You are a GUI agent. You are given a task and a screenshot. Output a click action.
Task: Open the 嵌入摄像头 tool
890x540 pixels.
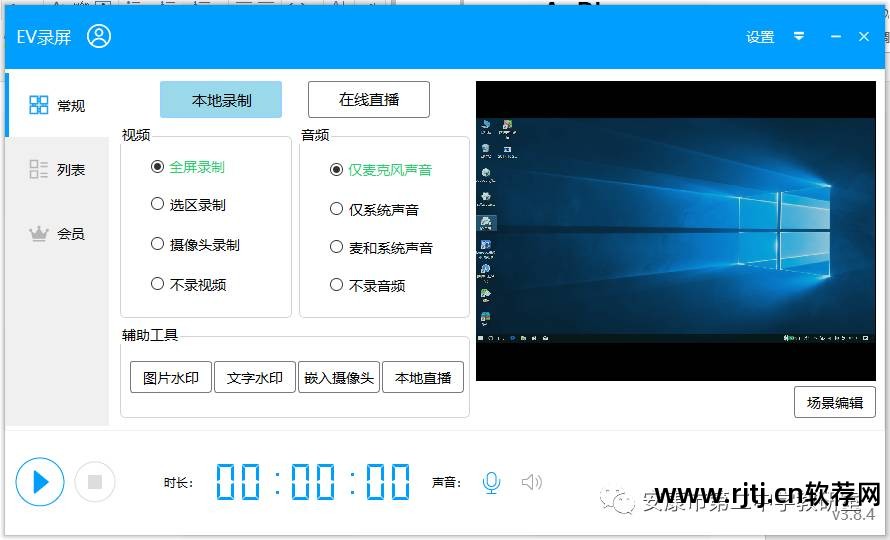[x=339, y=378]
